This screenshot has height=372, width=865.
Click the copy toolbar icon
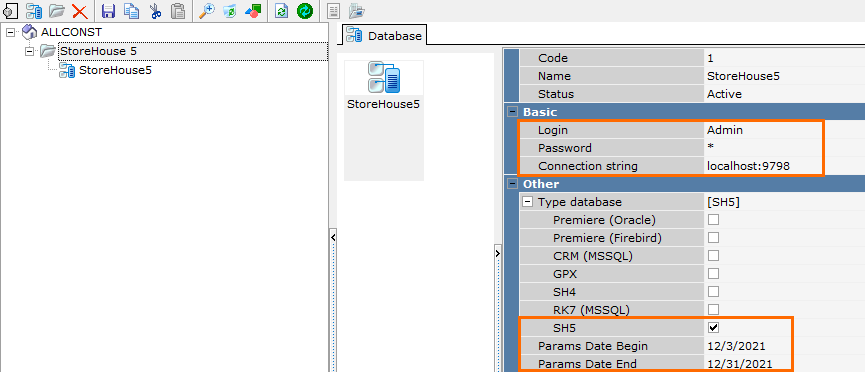pos(131,10)
